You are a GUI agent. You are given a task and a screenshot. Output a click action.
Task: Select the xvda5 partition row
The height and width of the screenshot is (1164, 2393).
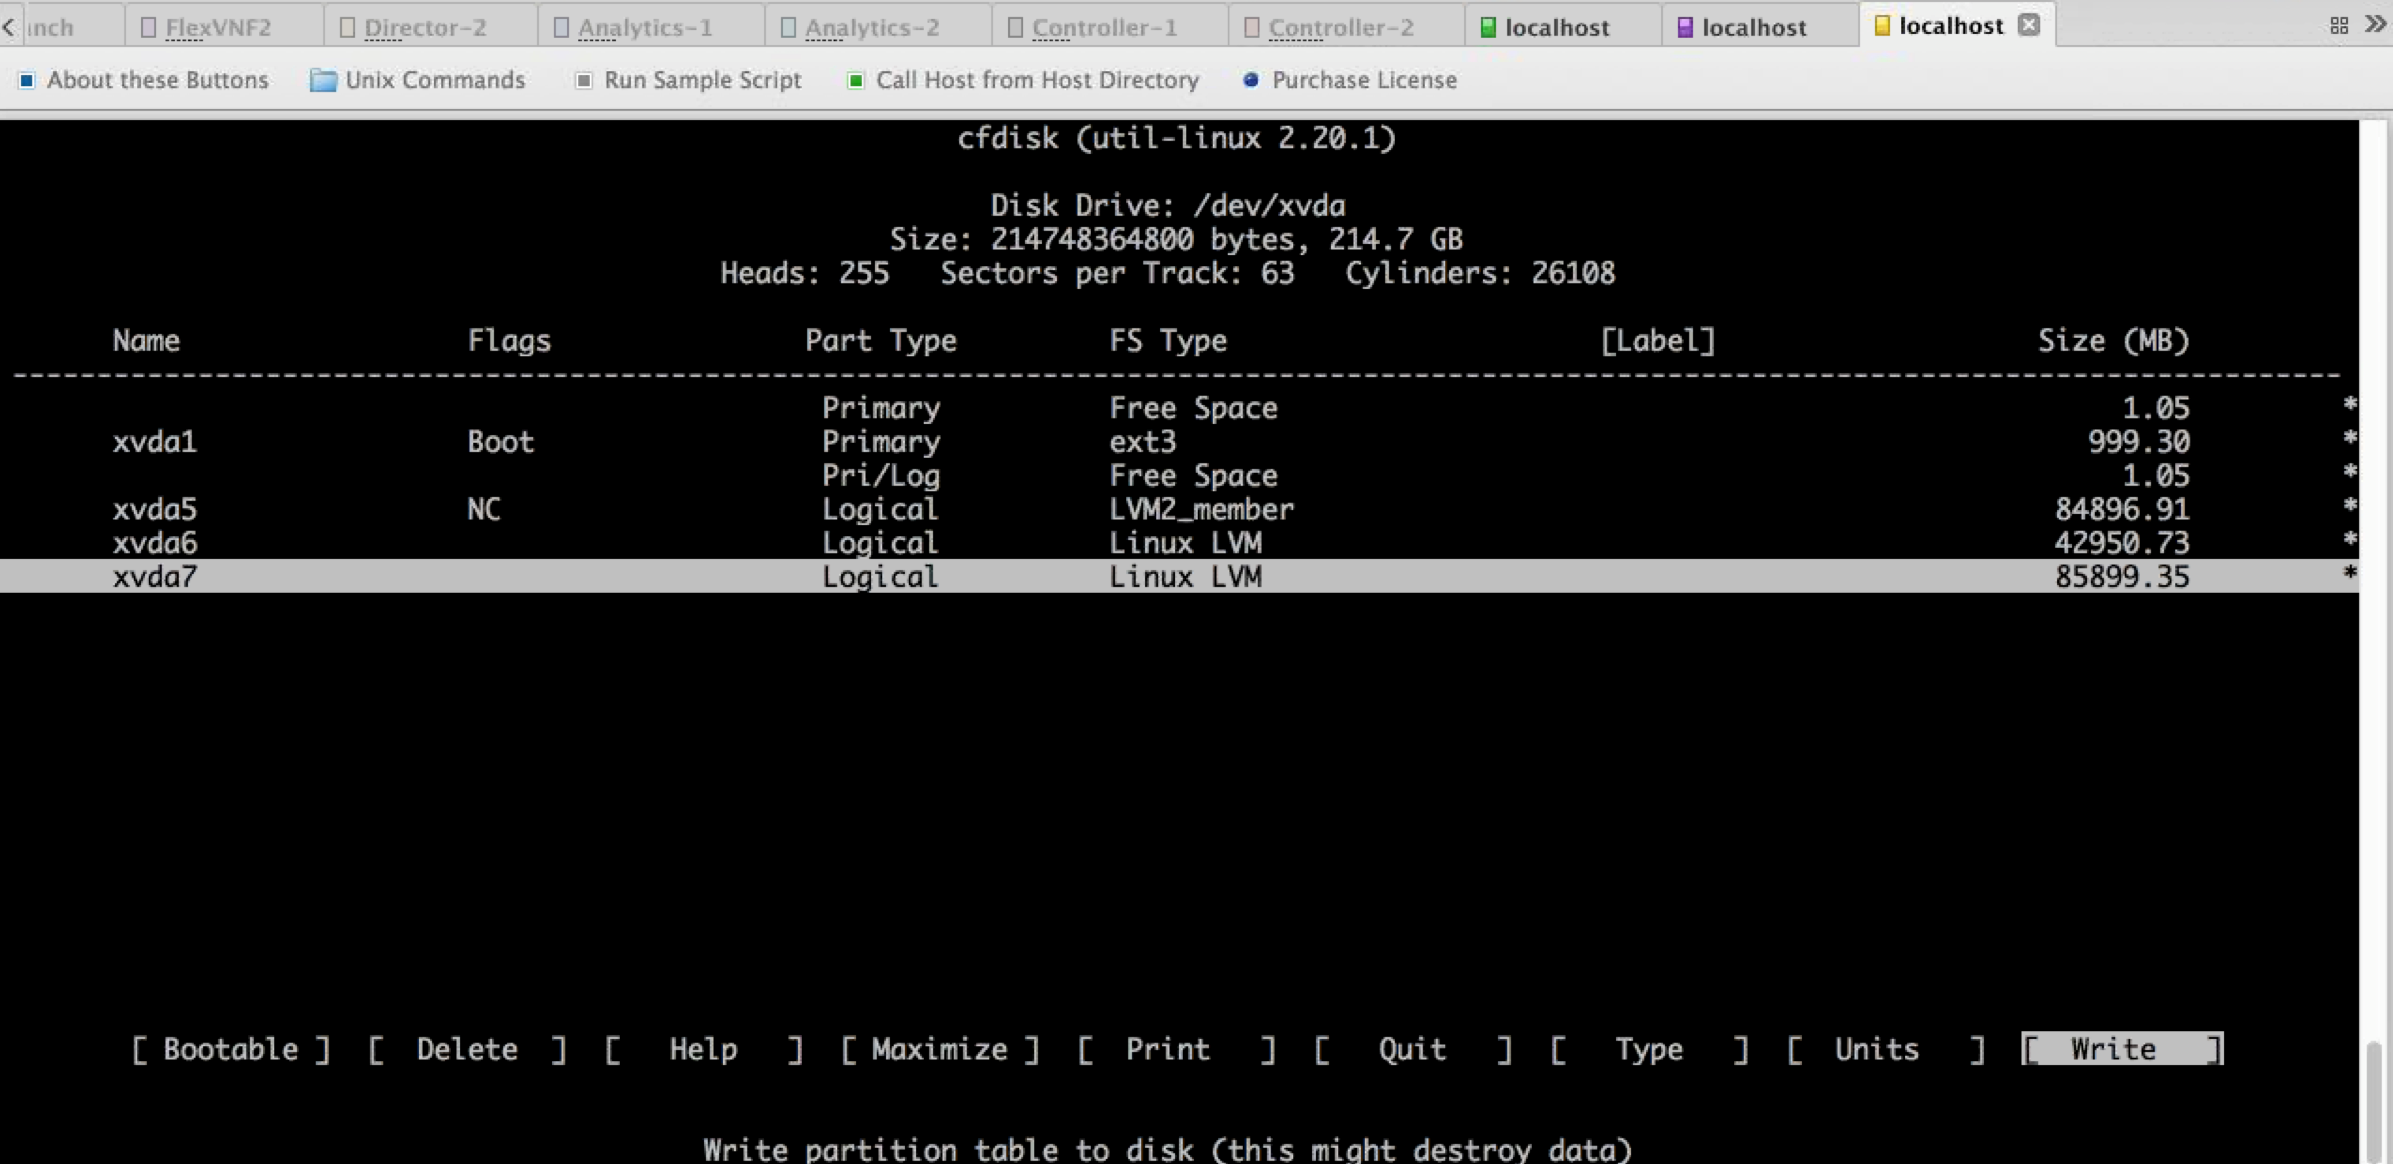point(155,509)
